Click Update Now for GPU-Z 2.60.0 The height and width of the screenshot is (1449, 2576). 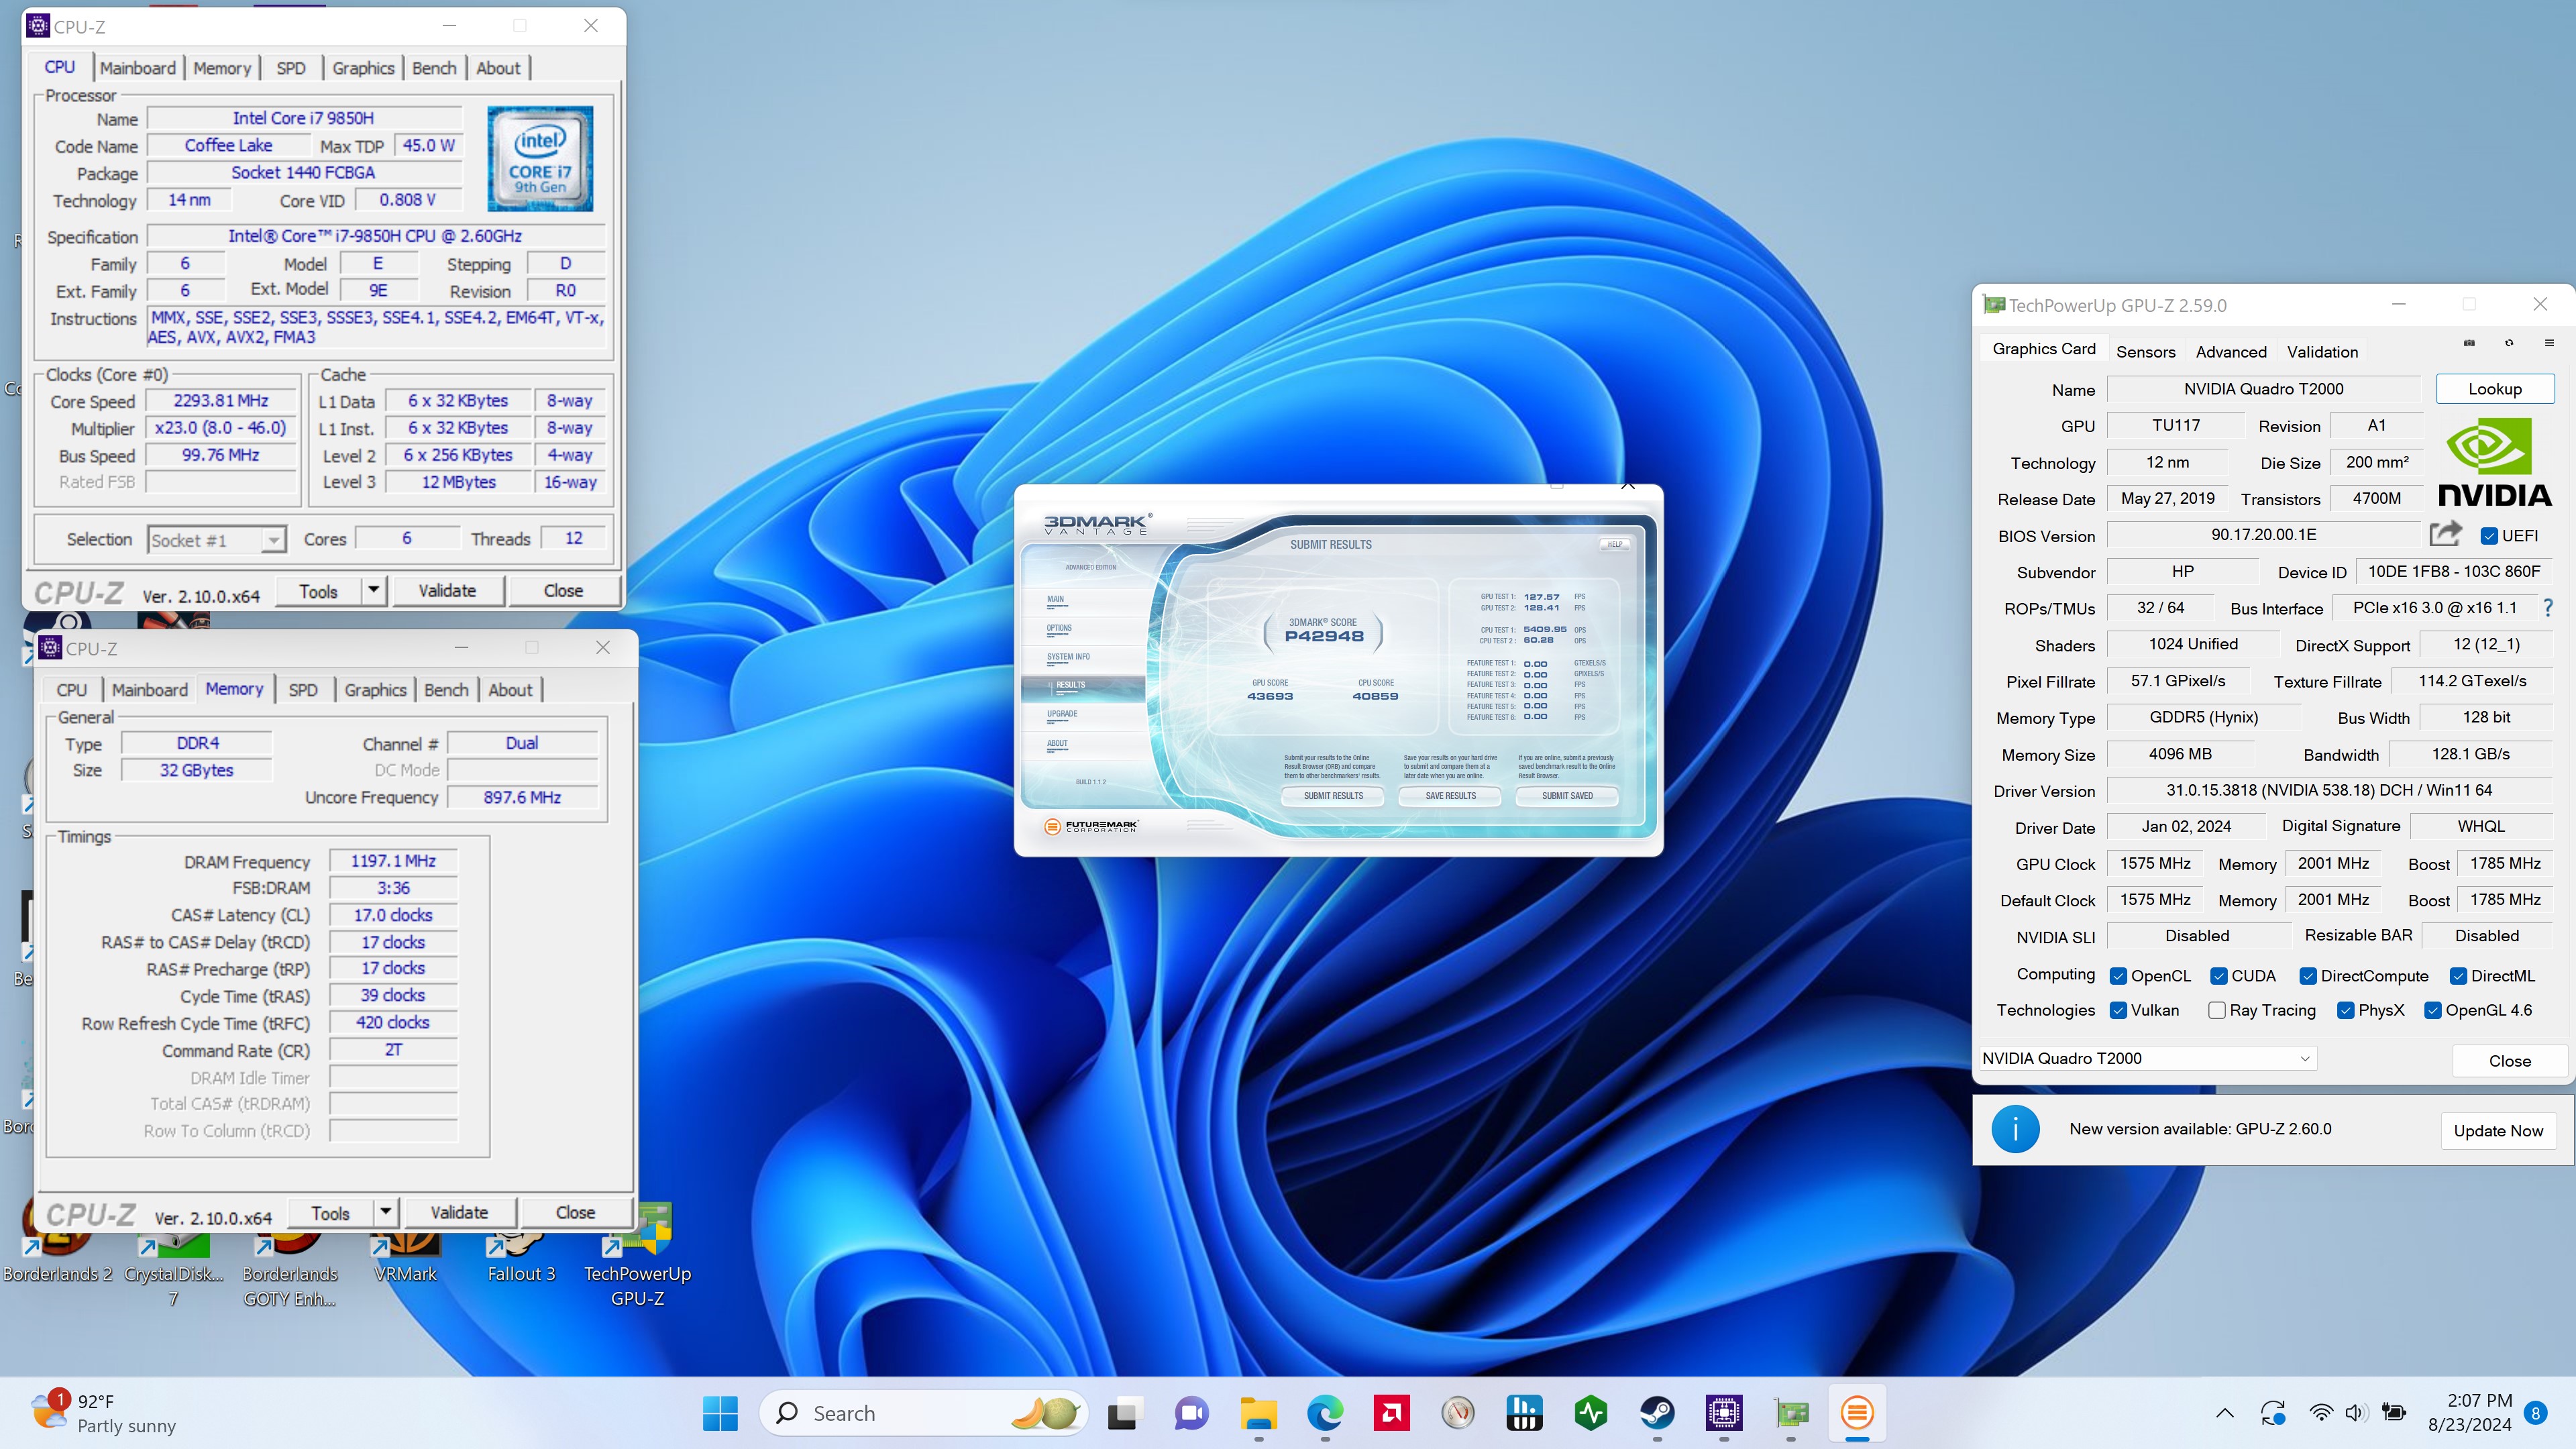(x=2498, y=1130)
